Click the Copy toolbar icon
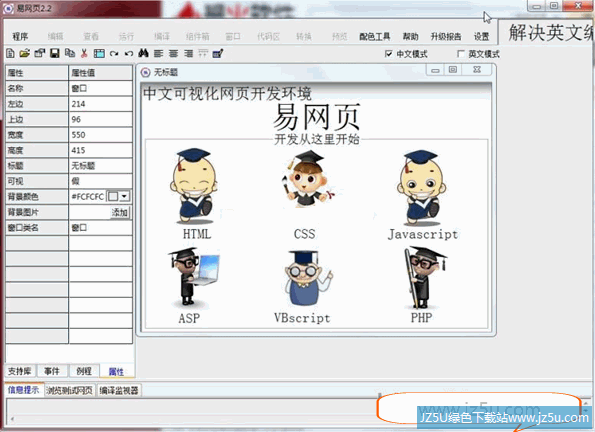This screenshot has height=432, width=595. pyautogui.click(x=70, y=54)
